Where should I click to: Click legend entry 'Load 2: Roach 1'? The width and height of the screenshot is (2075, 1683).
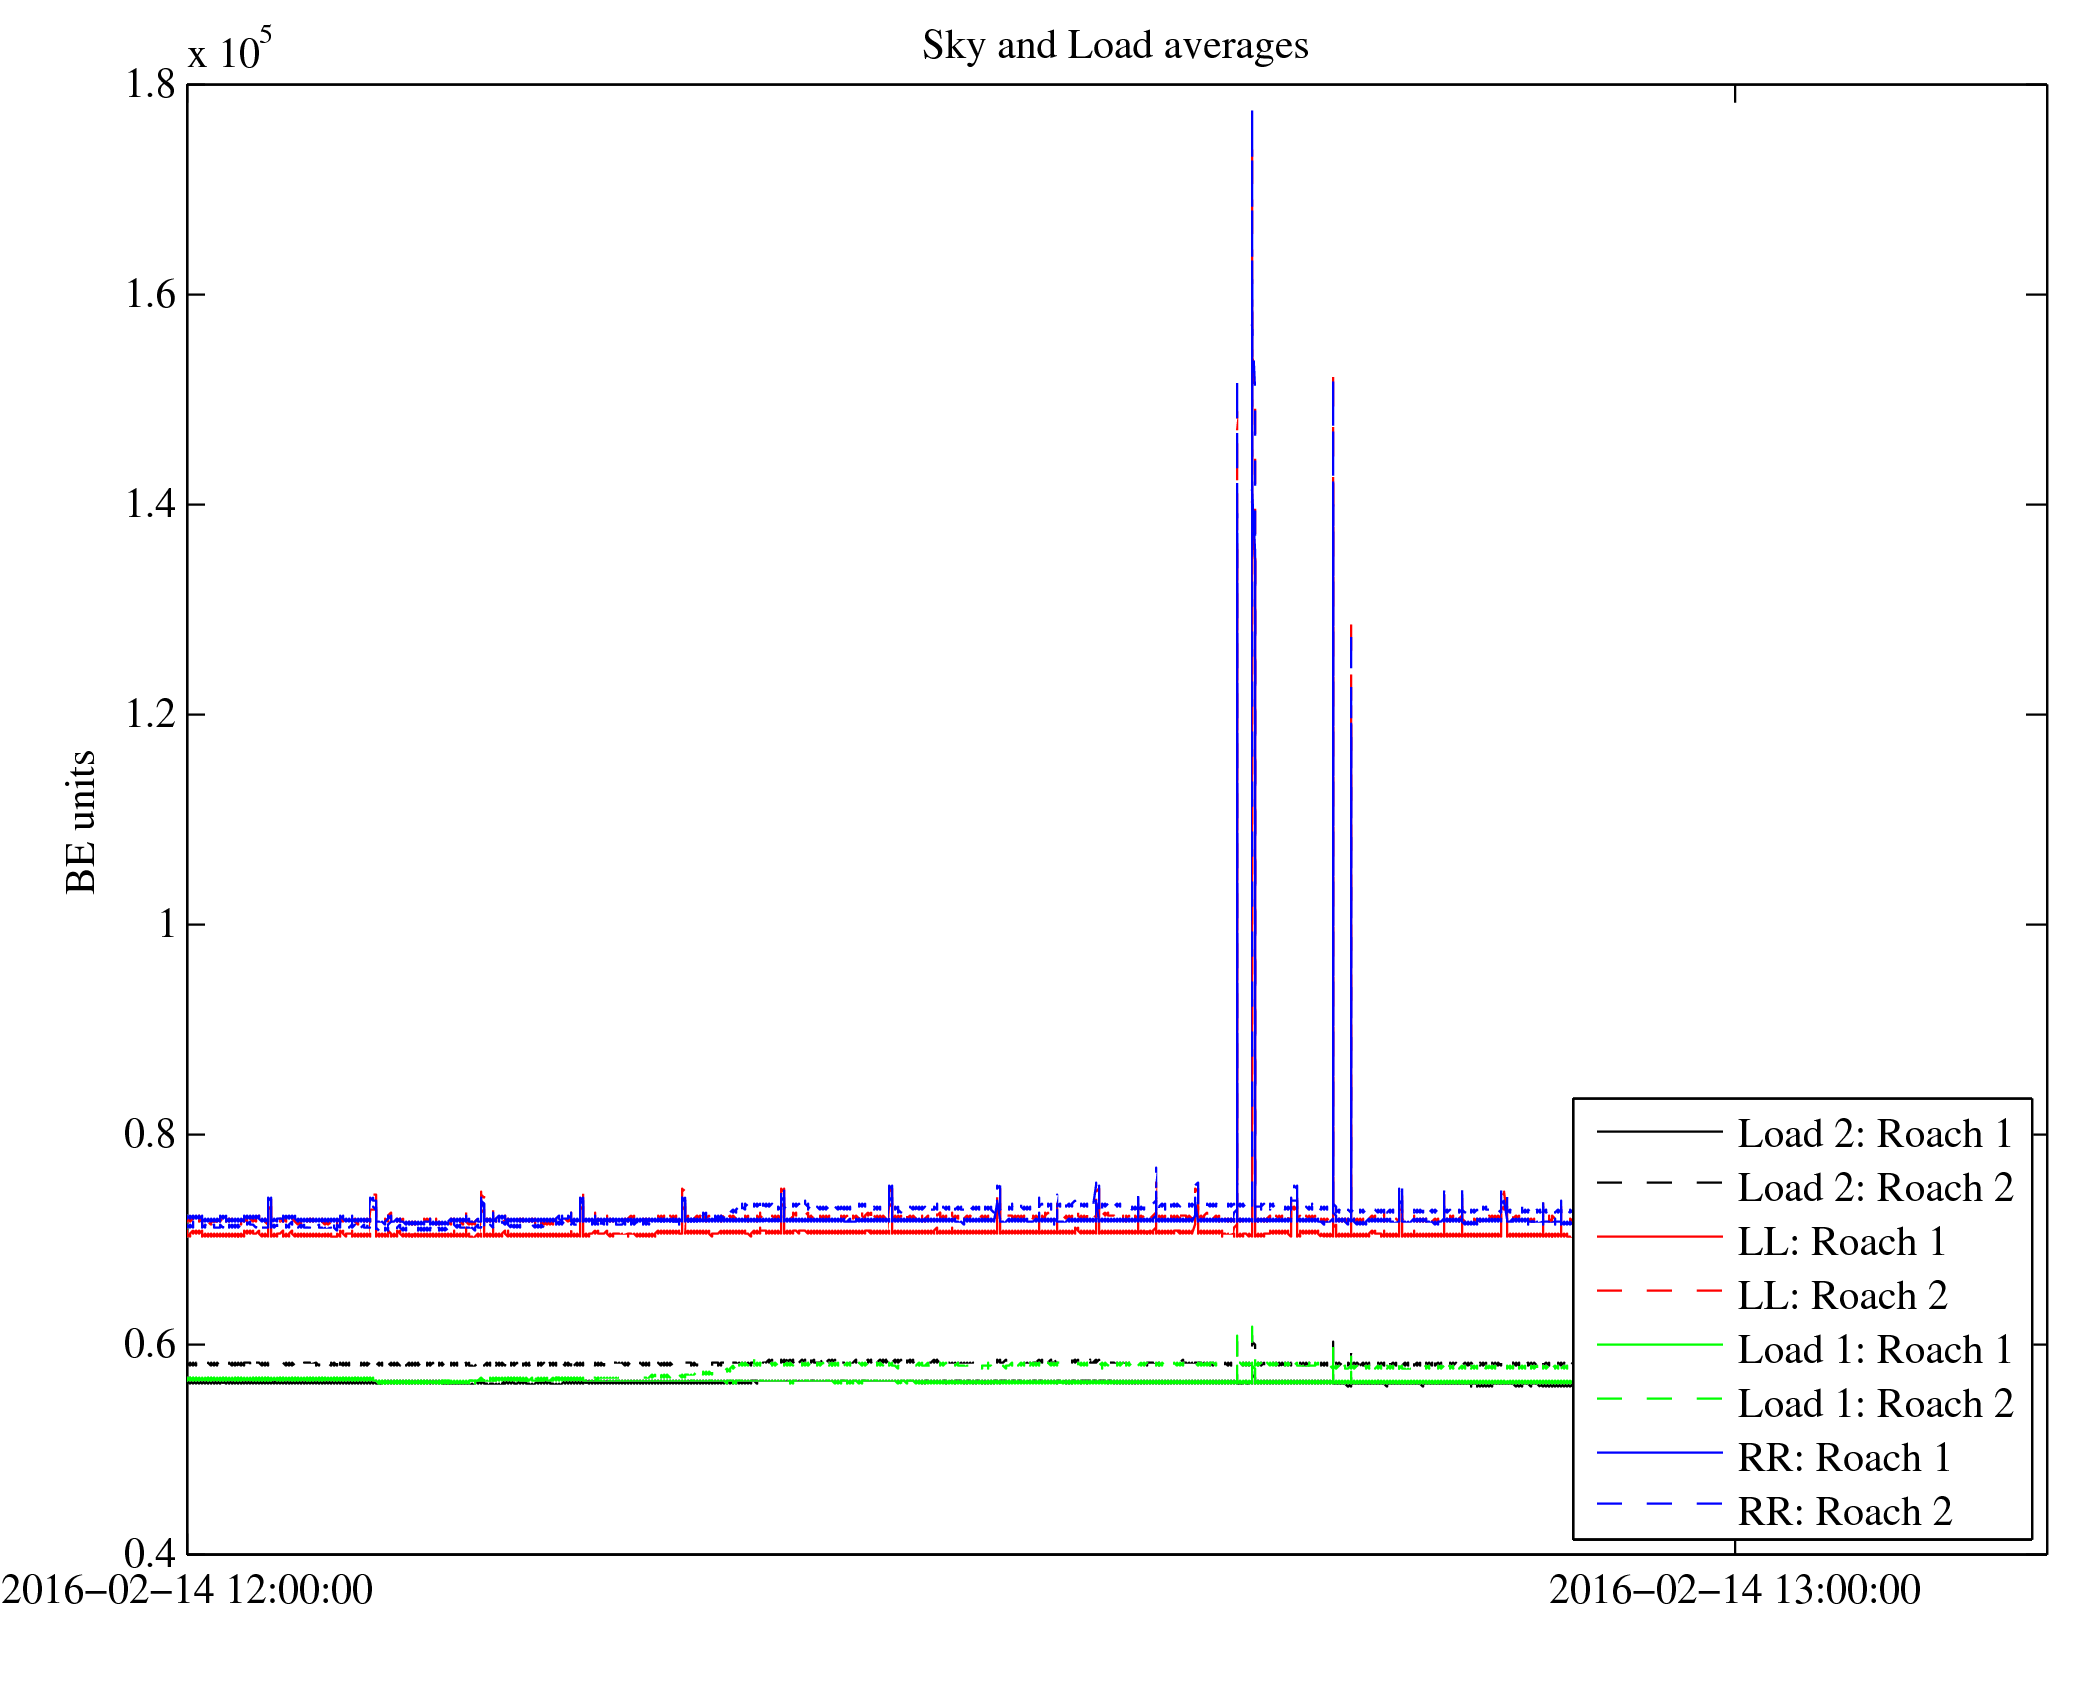(x=1874, y=1134)
